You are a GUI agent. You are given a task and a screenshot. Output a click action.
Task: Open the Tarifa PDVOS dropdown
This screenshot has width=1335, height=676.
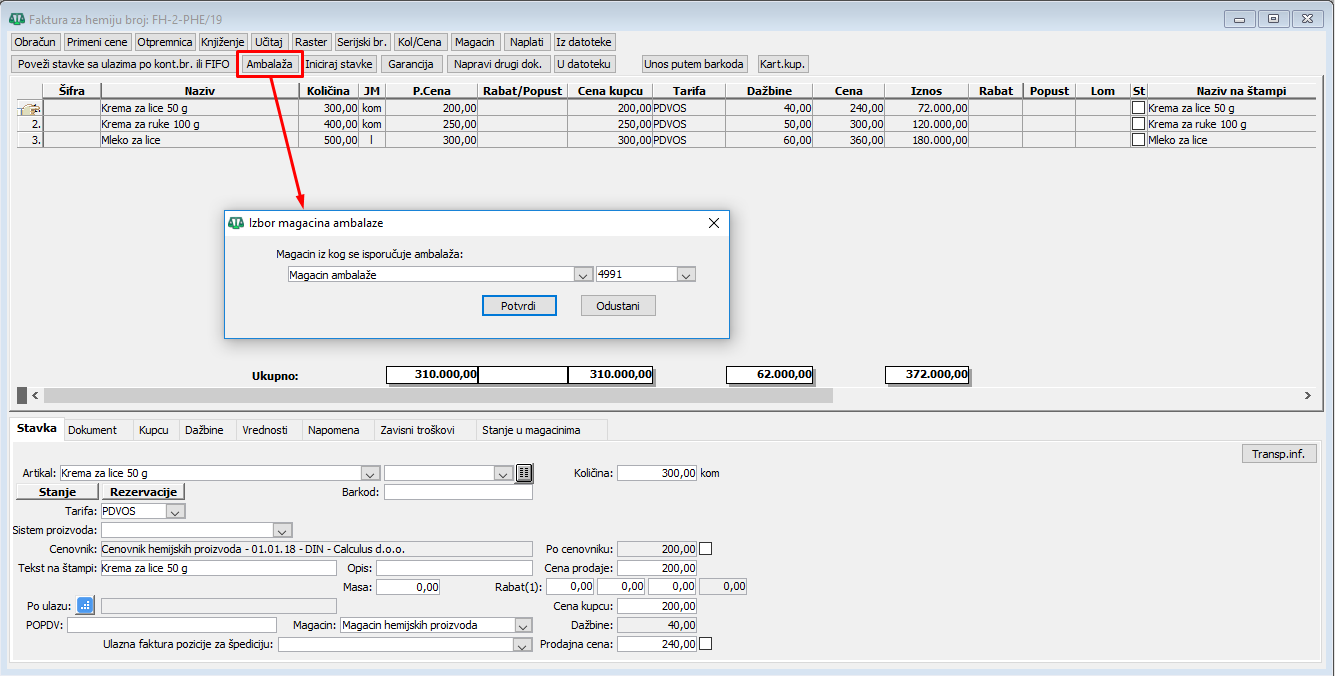[x=175, y=511]
